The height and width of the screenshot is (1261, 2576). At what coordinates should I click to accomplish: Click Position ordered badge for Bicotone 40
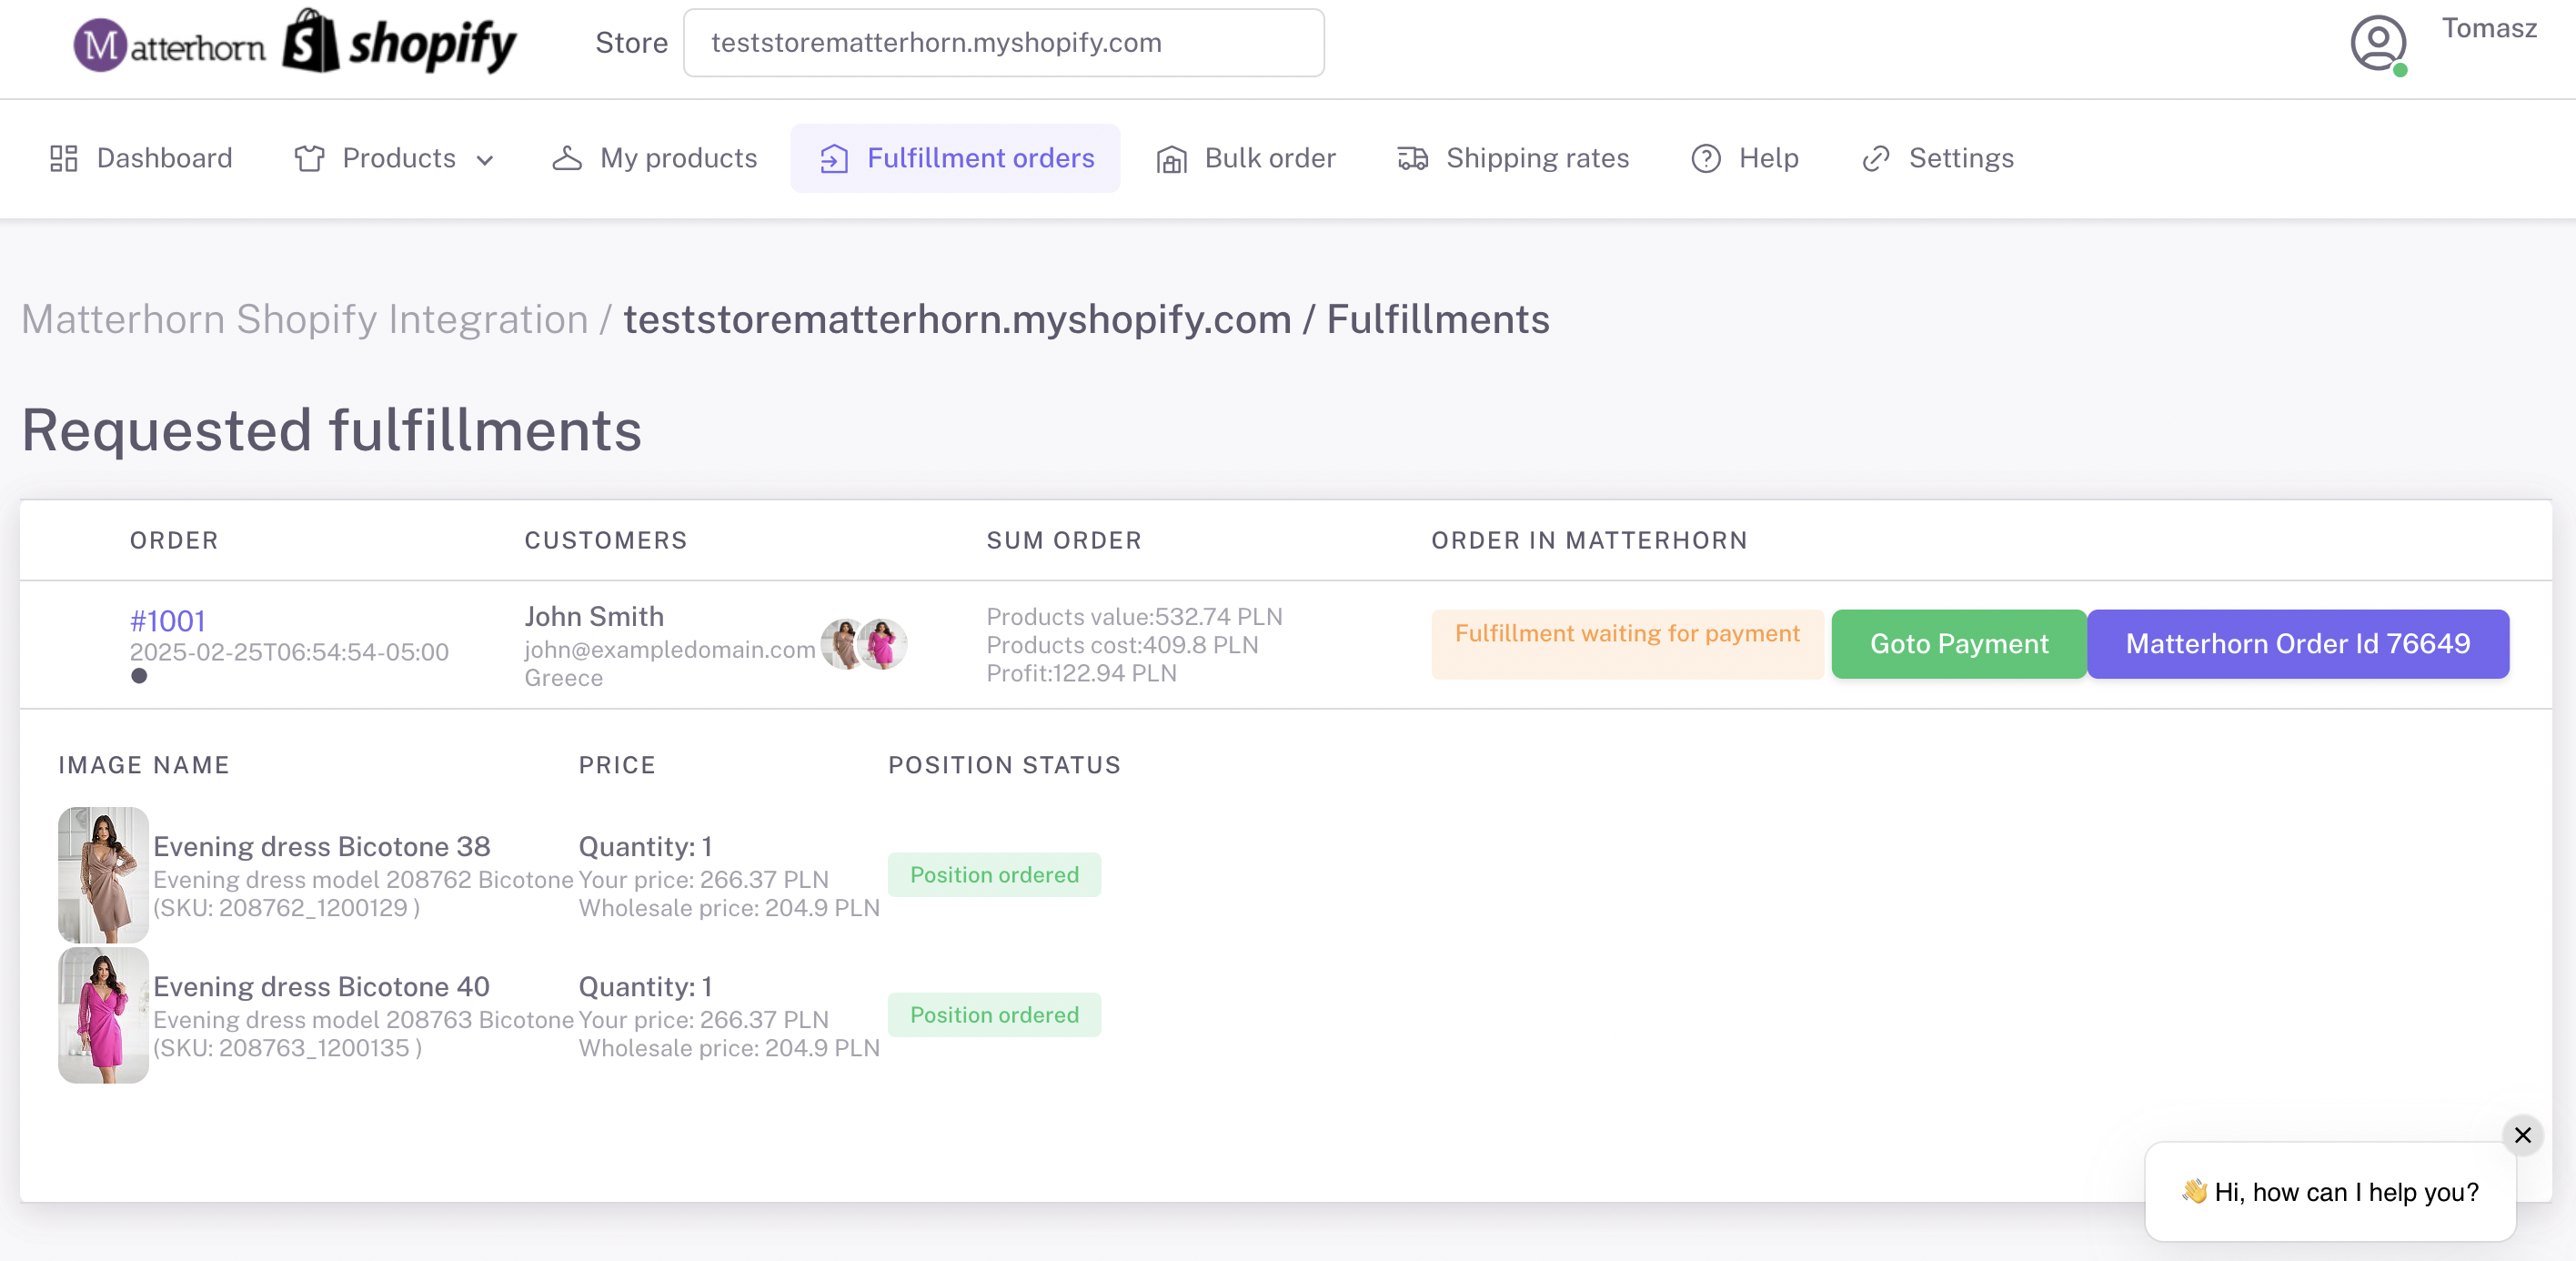(x=994, y=1015)
